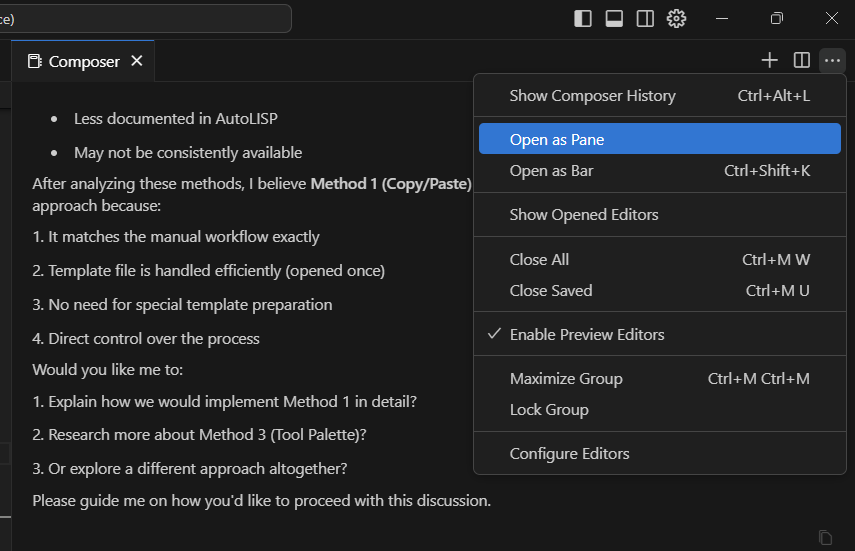Choose Open as Pane
Screen dimensions: 855x551
[x=557, y=139]
